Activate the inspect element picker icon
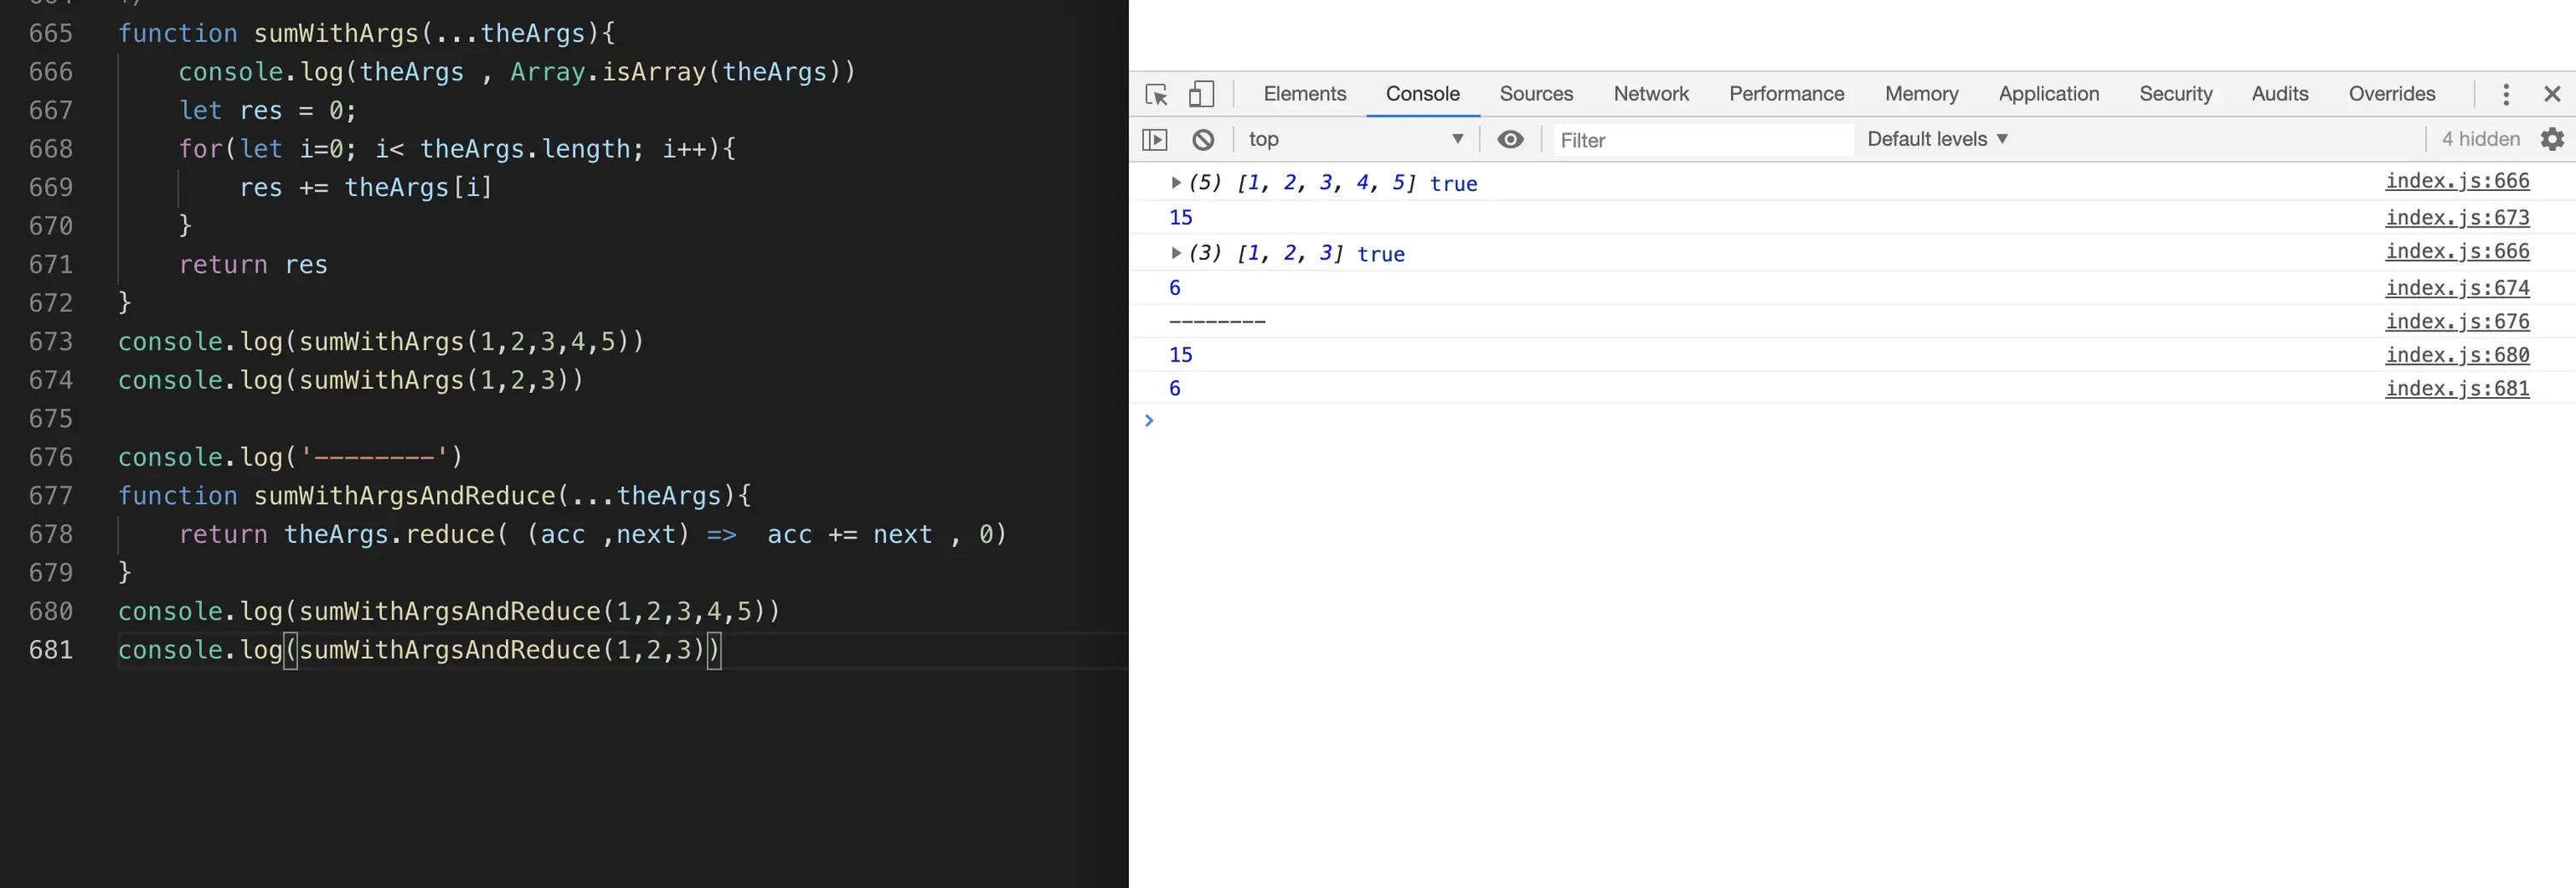This screenshot has height=888, width=2576. pos(1157,94)
